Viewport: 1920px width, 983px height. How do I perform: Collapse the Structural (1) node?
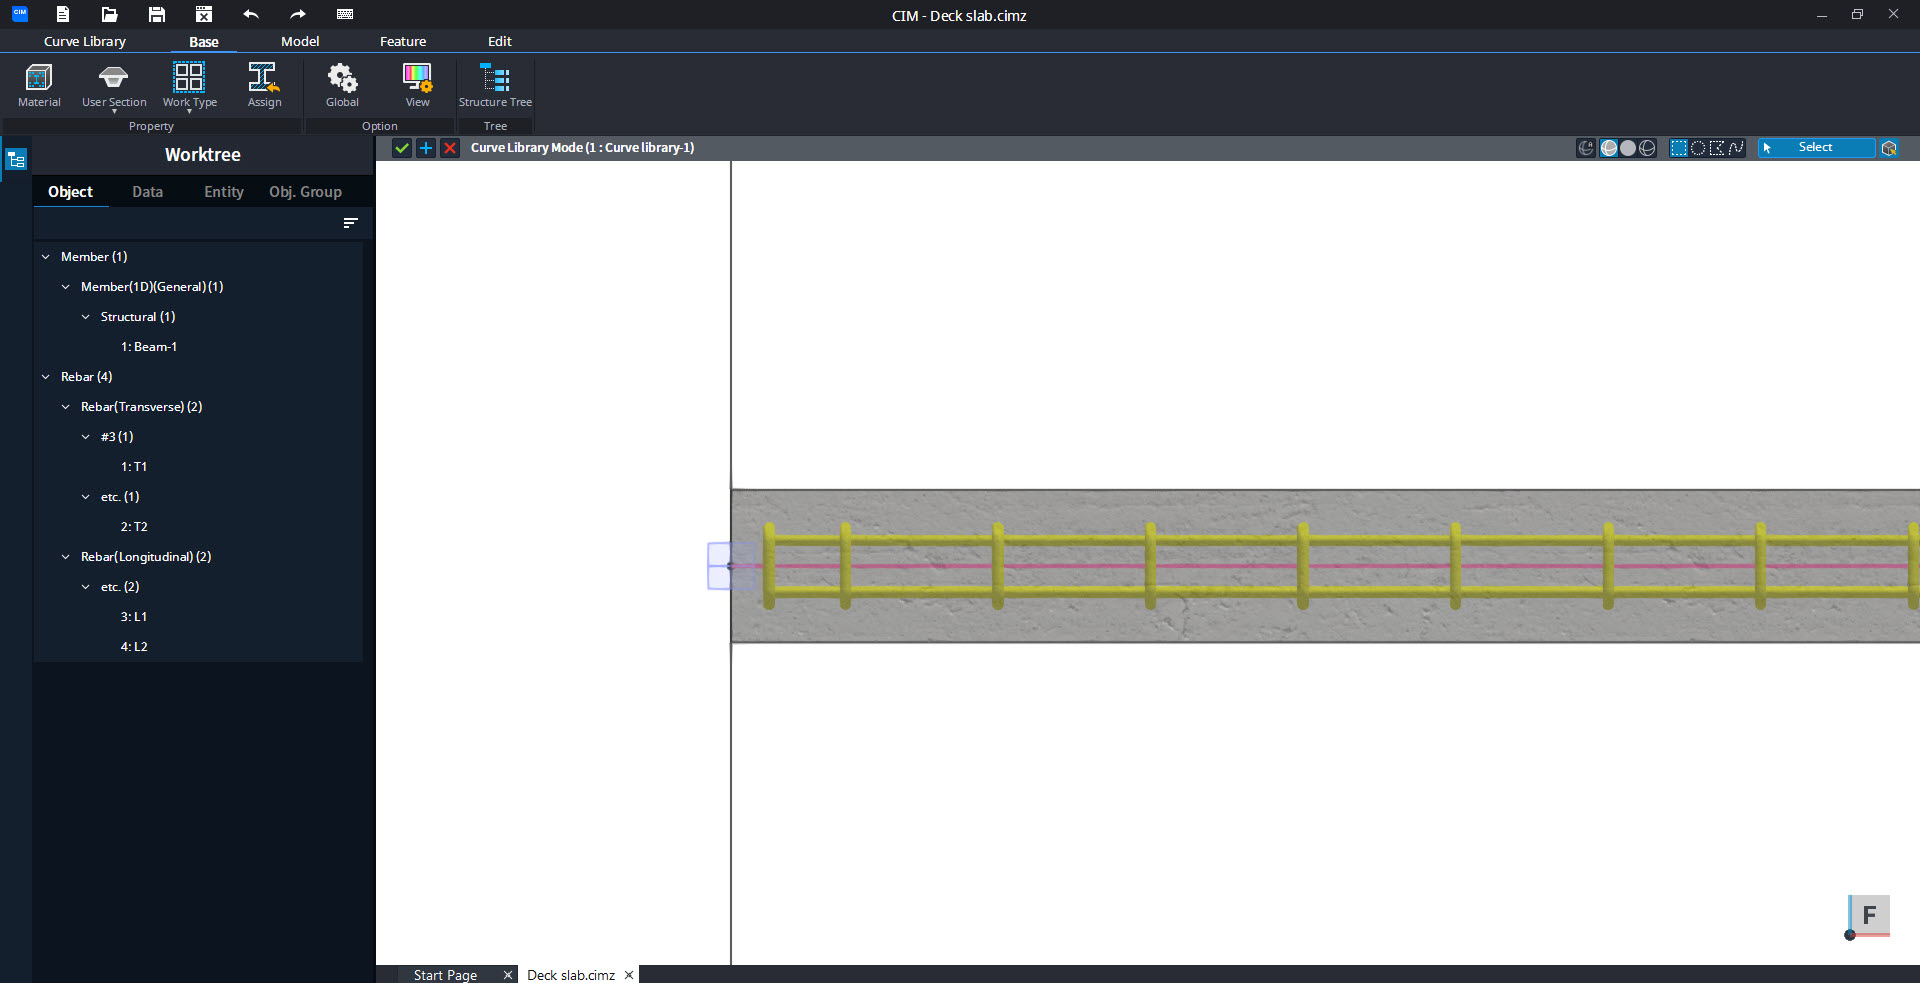tap(85, 317)
